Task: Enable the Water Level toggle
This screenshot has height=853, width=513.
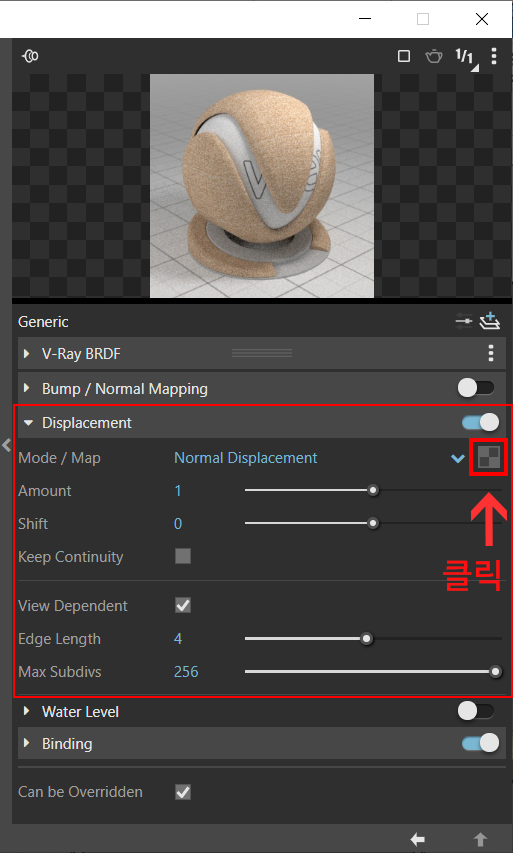Action: pos(476,710)
